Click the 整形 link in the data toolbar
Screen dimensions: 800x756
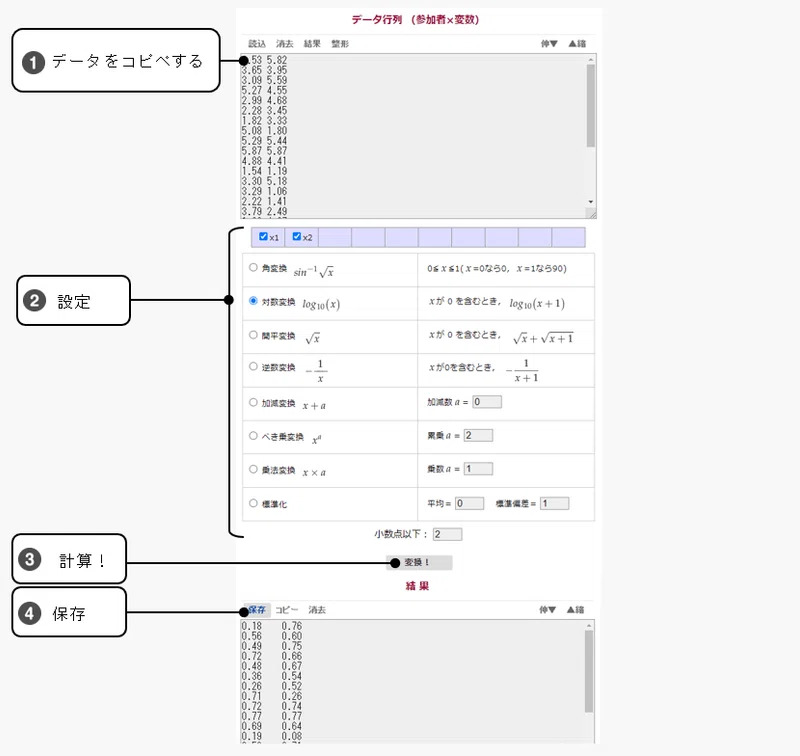click(x=340, y=44)
